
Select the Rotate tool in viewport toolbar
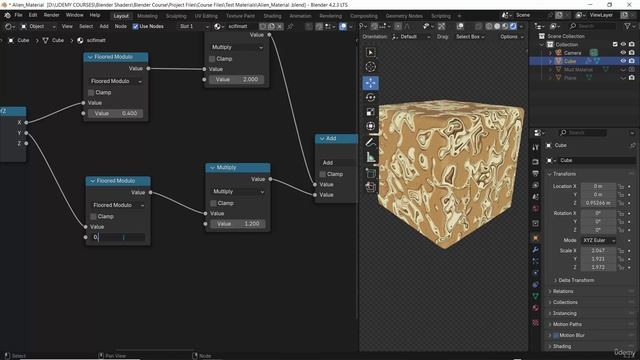pyautogui.click(x=371, y=98)
